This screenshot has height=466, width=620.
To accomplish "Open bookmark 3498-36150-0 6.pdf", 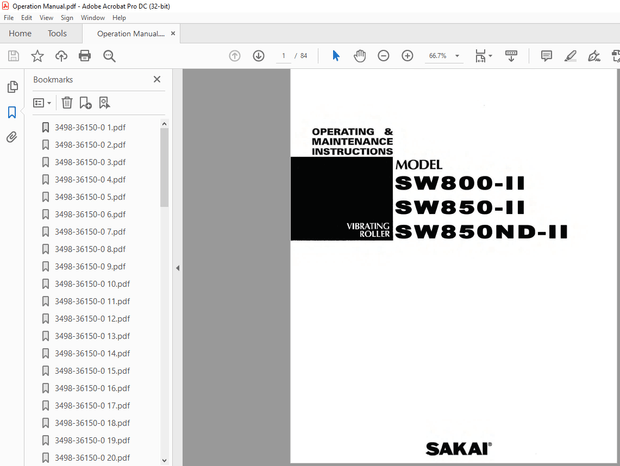I will coord(90,214).
